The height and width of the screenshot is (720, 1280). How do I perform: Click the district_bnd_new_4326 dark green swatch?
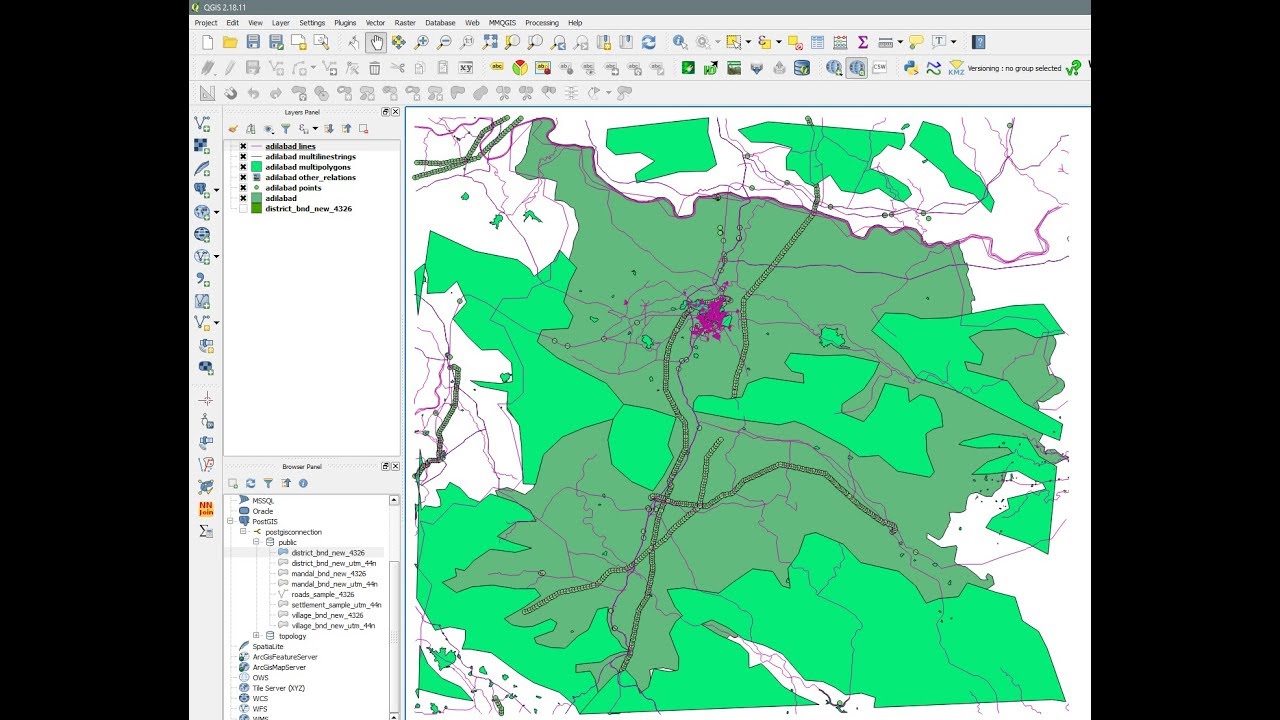point(257,209)
